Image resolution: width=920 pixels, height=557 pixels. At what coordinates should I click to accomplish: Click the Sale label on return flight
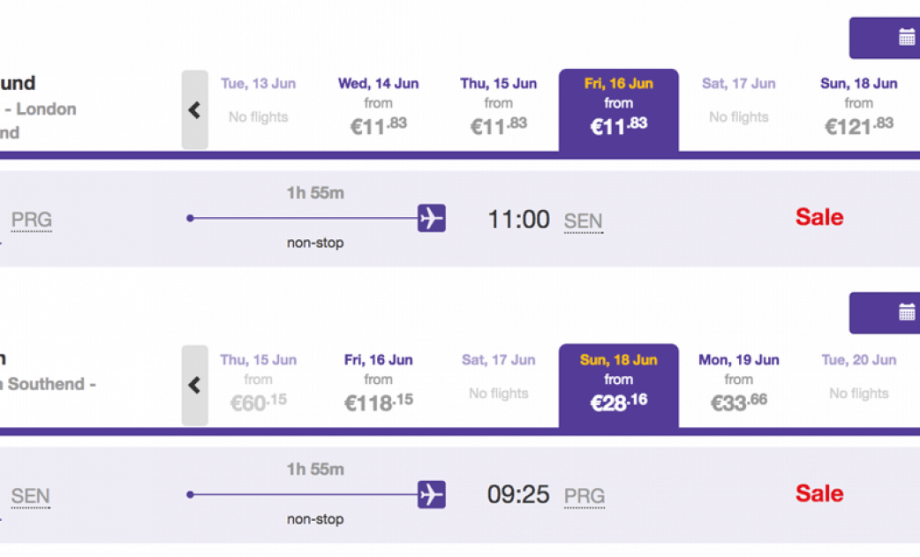(x=819, y=493)
